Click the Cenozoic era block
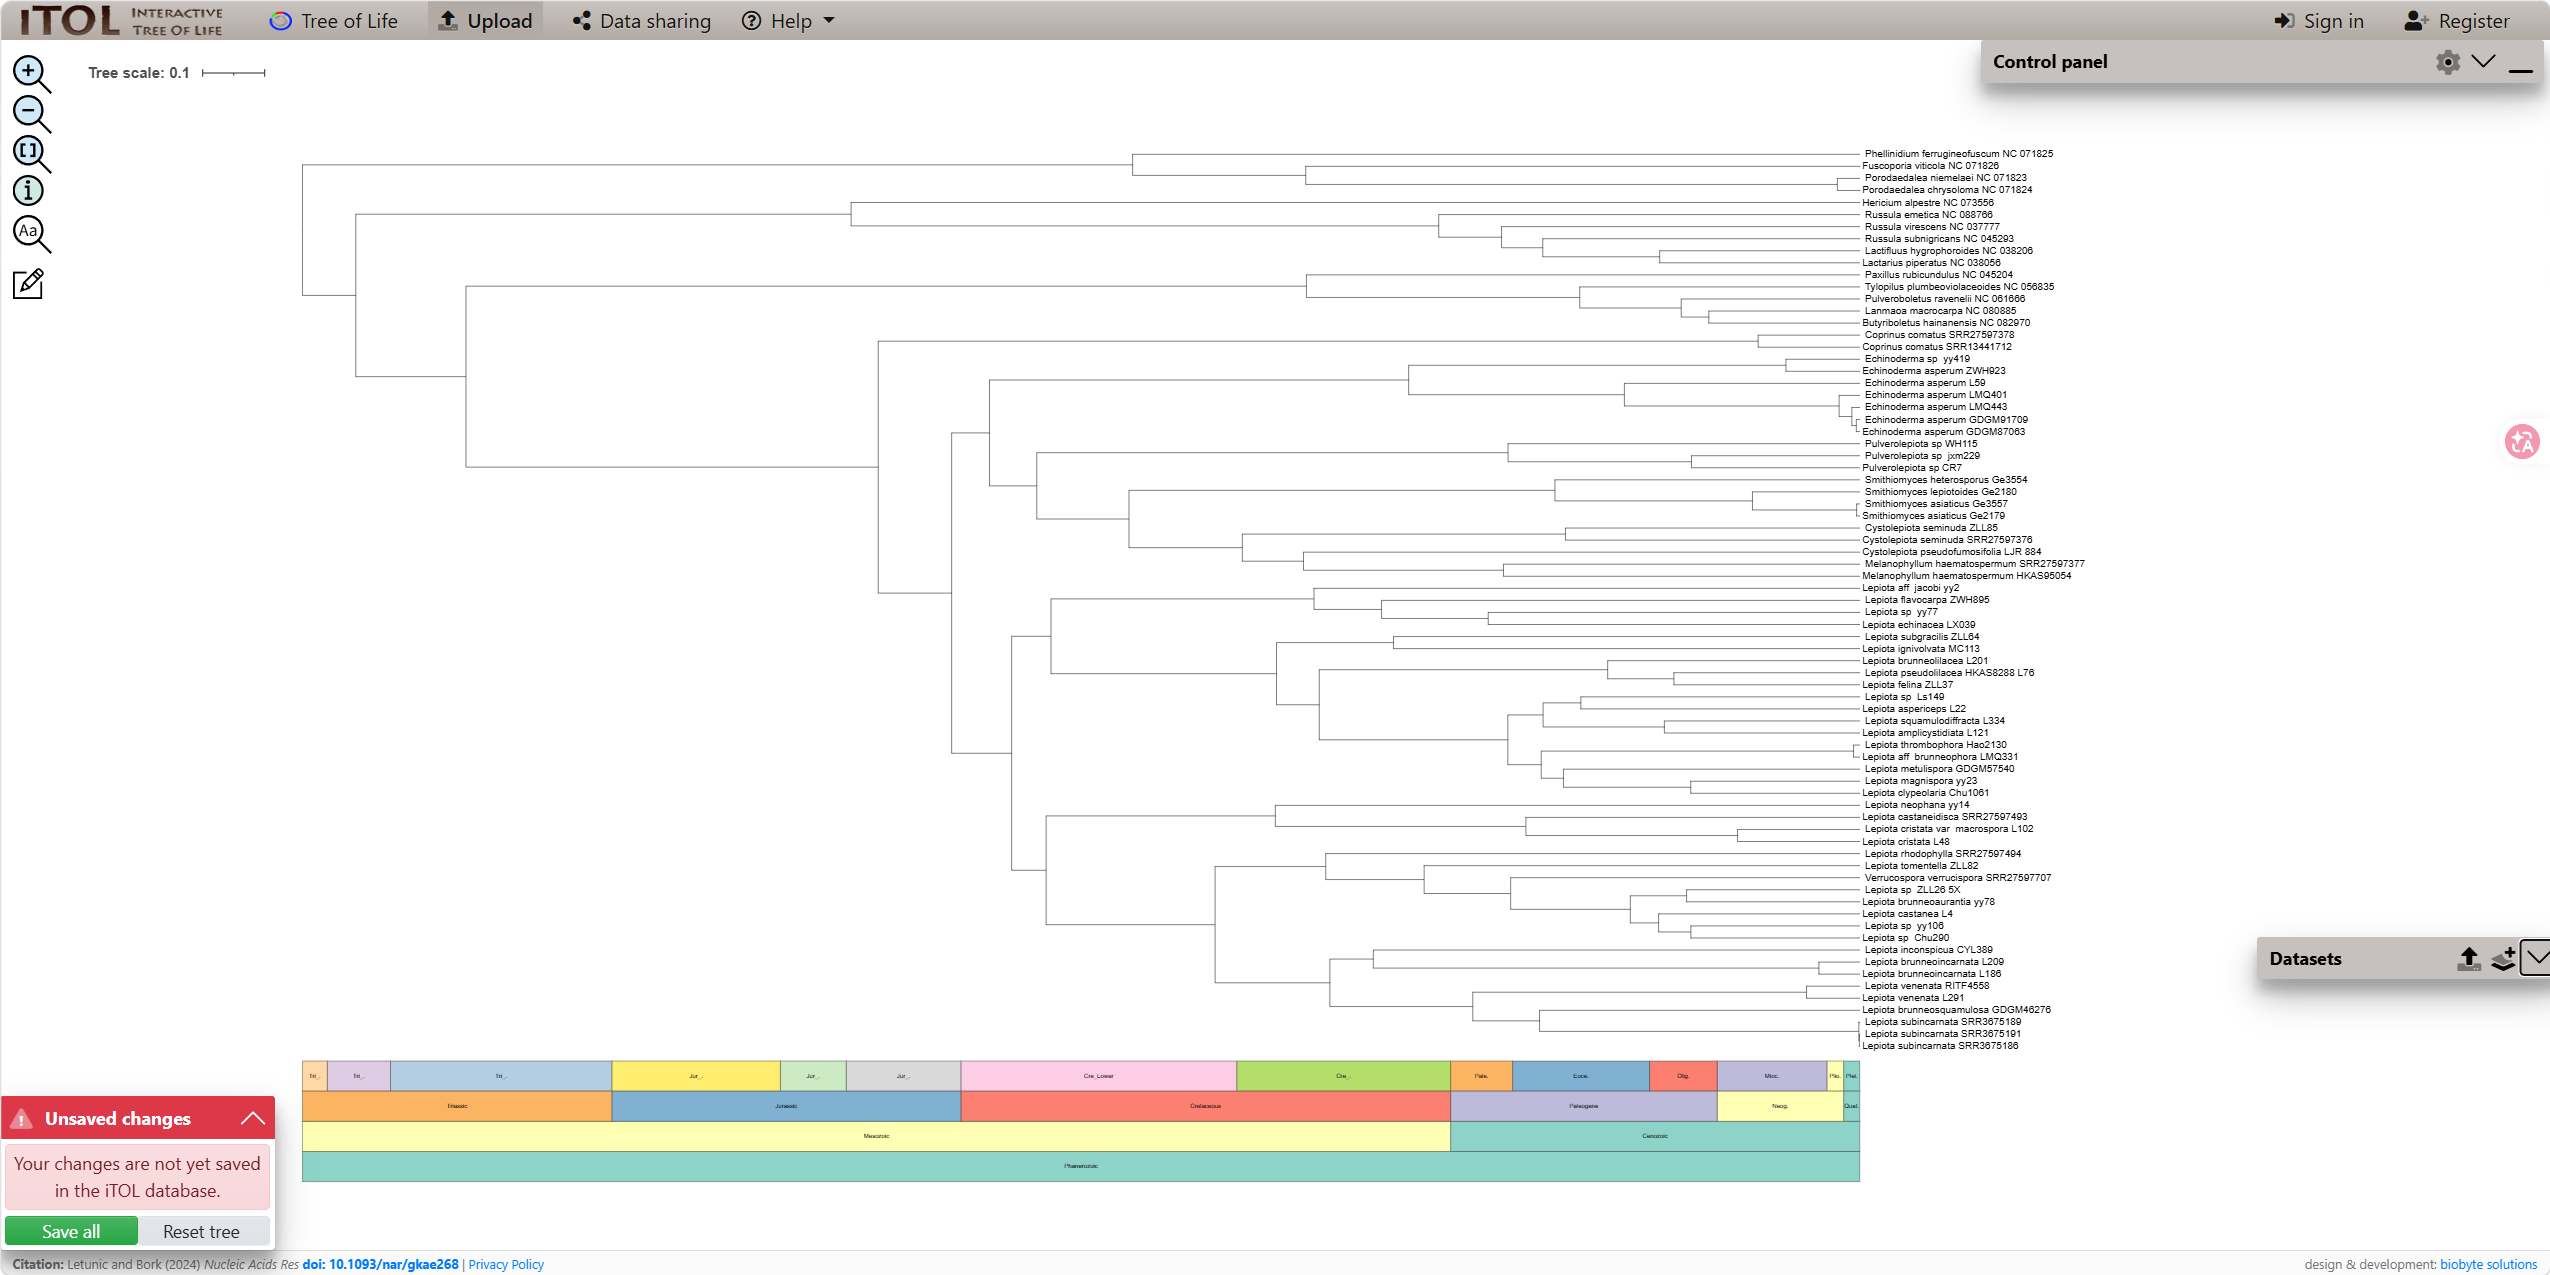 tap(1655, 1136)
